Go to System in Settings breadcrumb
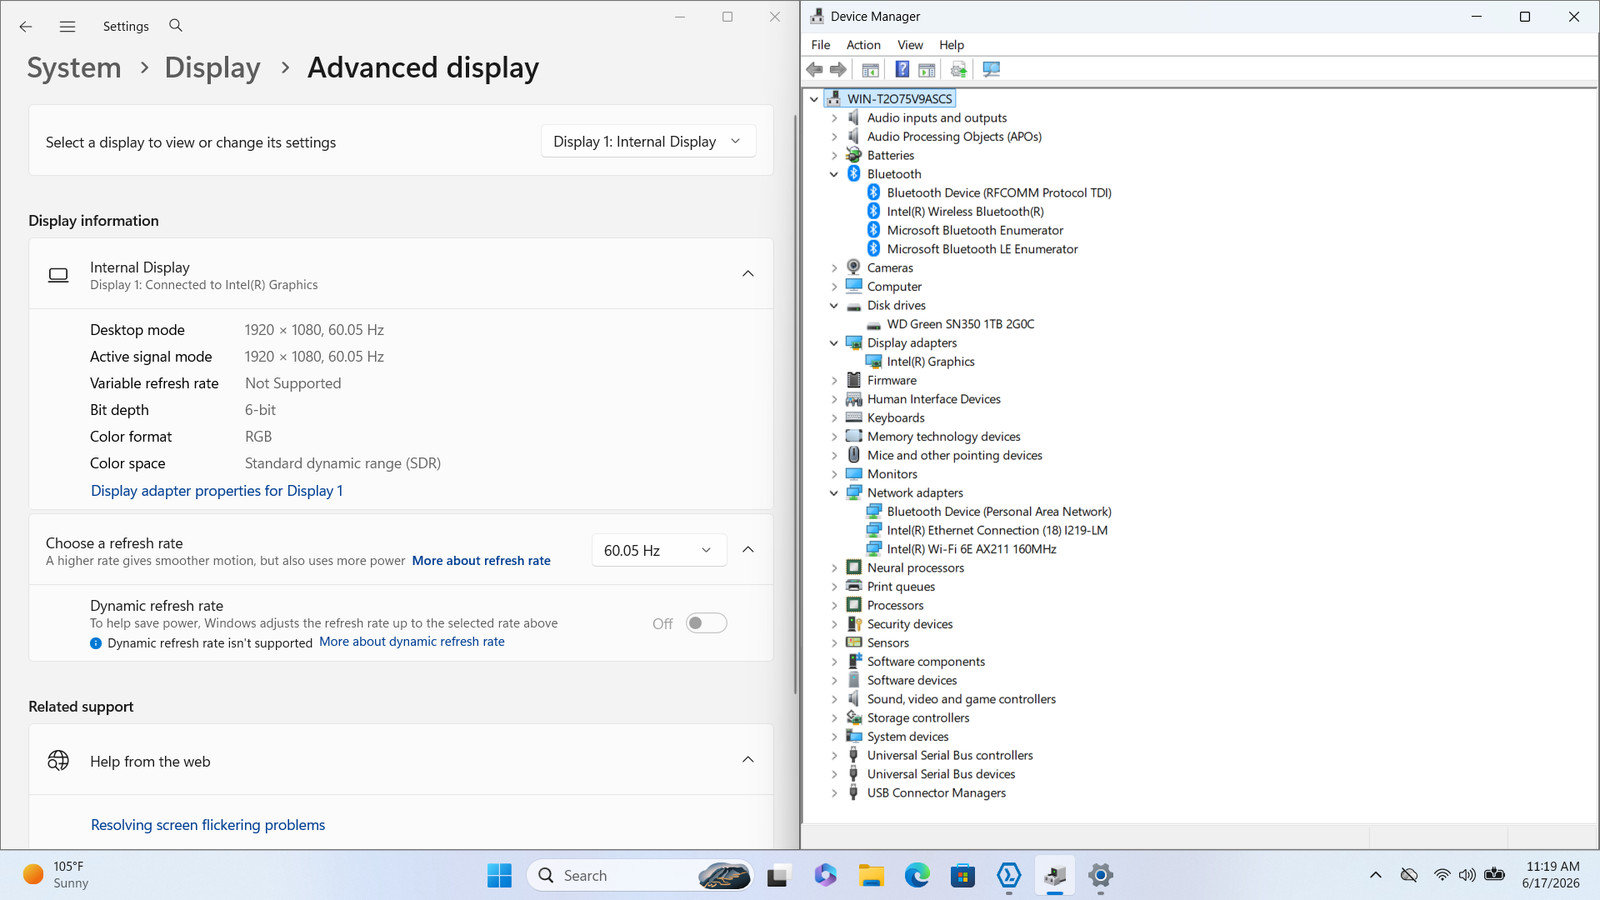This screenshot has height=900, width=1600. (74, 68)
